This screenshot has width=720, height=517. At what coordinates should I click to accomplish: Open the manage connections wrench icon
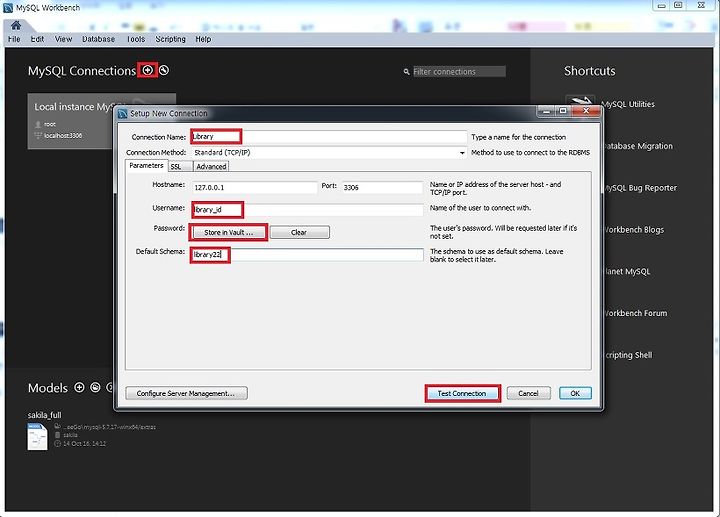pos(164,70)
